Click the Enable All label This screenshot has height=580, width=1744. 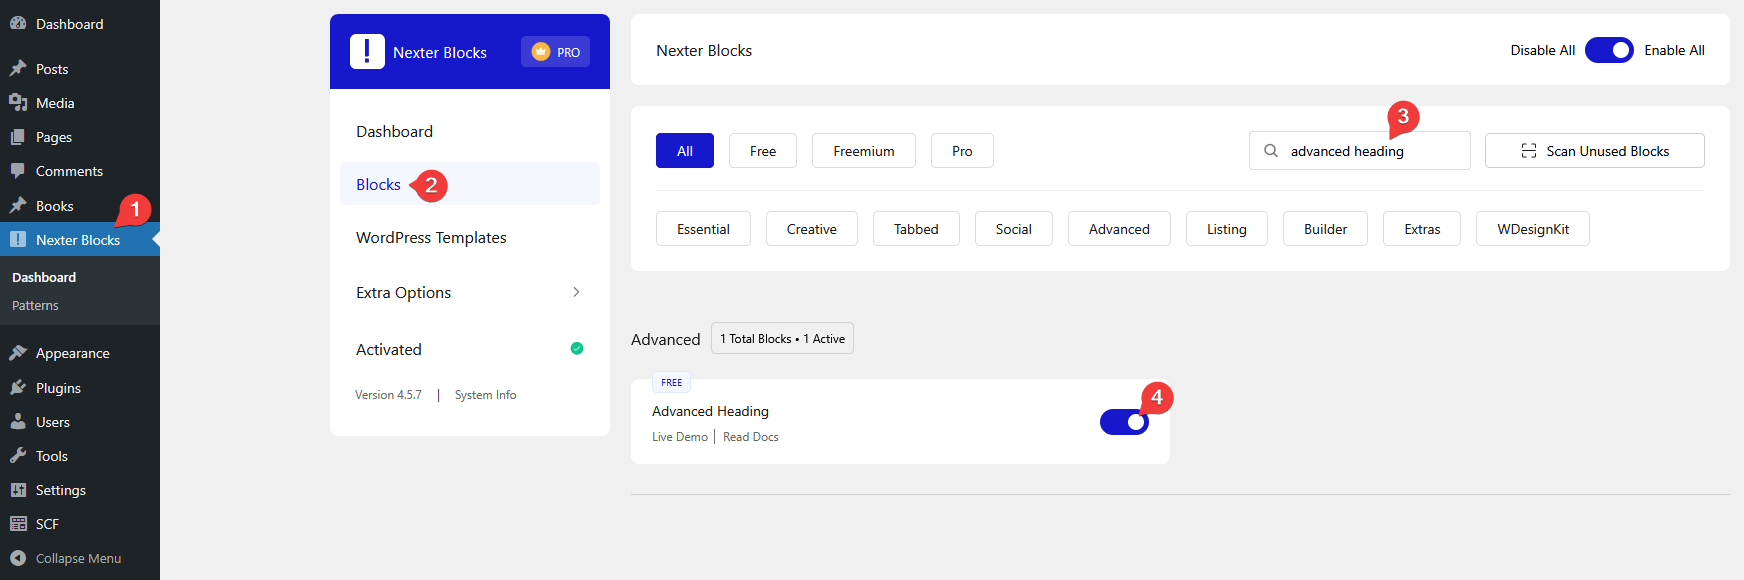1675,50
